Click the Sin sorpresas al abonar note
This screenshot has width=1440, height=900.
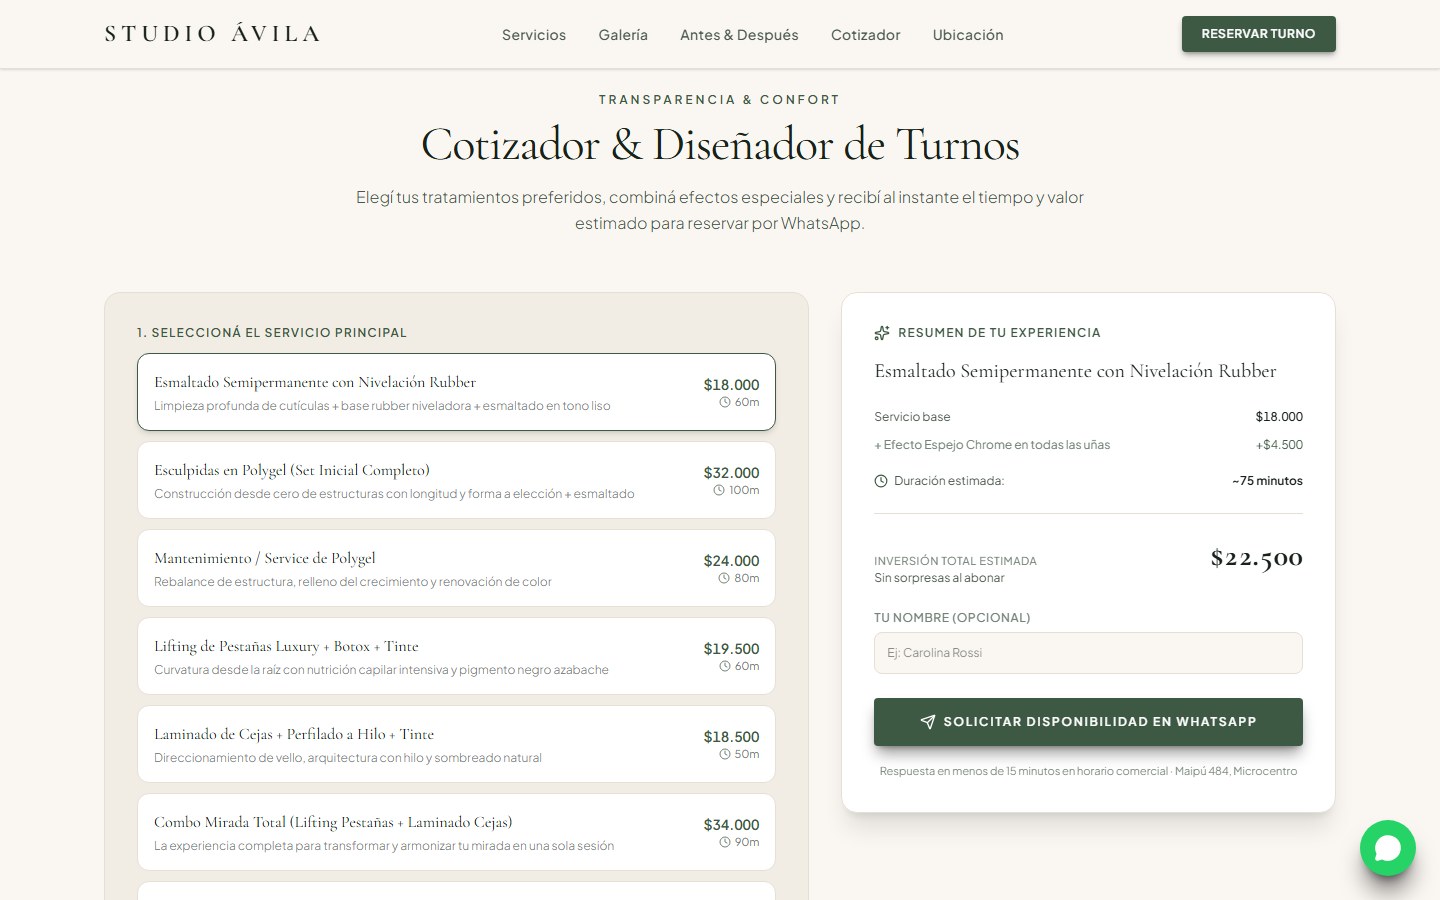[939, 578]
